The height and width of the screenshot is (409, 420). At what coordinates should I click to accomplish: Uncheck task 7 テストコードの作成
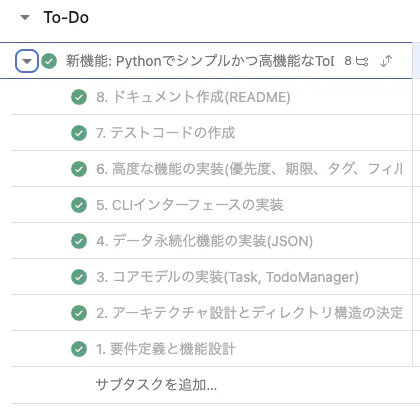tap(79, 133)
